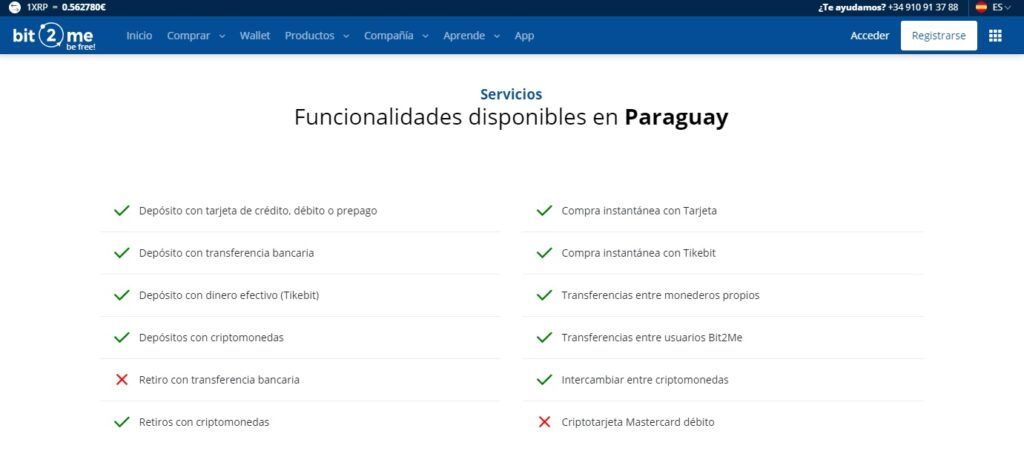Screen dimensions: 1024x457
Task: Click the red X beside Retiro con transferencia bancaria
Action: [x=121, y=379]
